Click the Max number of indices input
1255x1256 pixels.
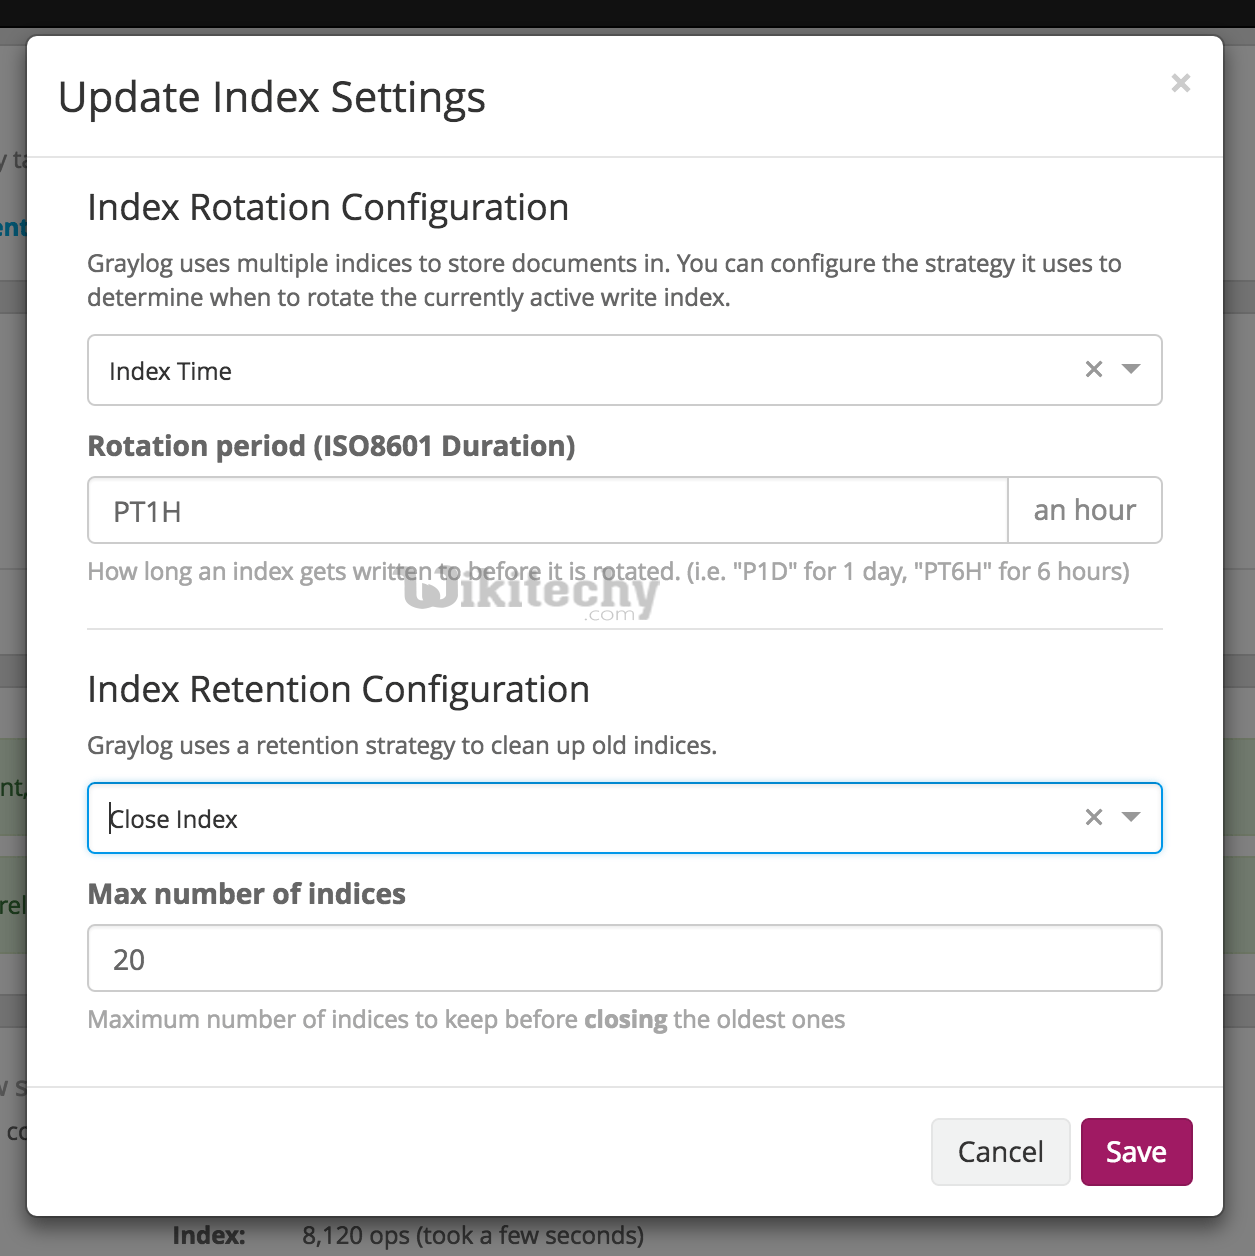(x=624, y=957)
